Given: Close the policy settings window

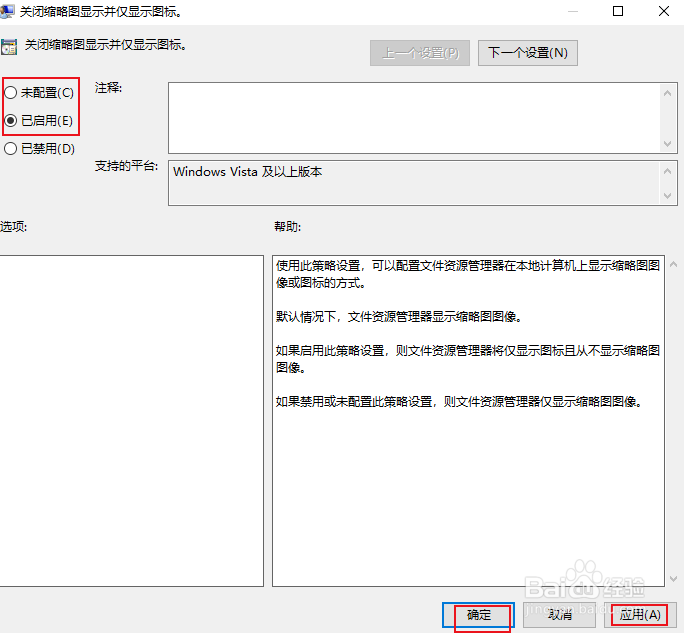Looking at the screenshot, I should 664,11.
